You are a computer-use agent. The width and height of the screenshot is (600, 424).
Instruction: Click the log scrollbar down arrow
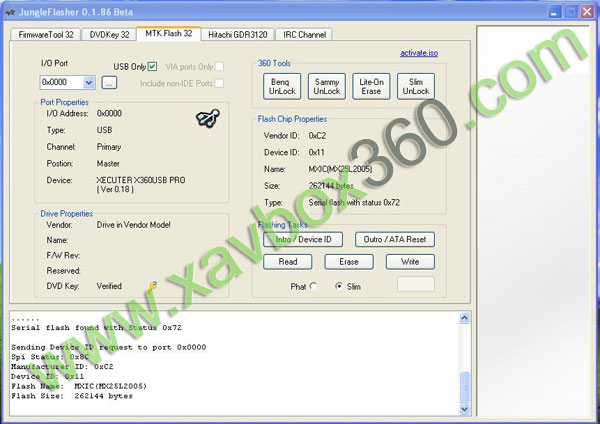pyautogui.click(x=465, y=409)
